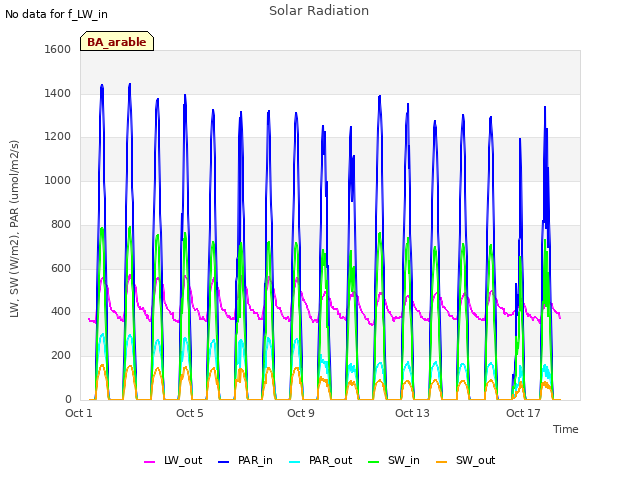The image size is (640, 480).
Task: Click the 1200 y-axis tick label
Action: click(58, 137)
